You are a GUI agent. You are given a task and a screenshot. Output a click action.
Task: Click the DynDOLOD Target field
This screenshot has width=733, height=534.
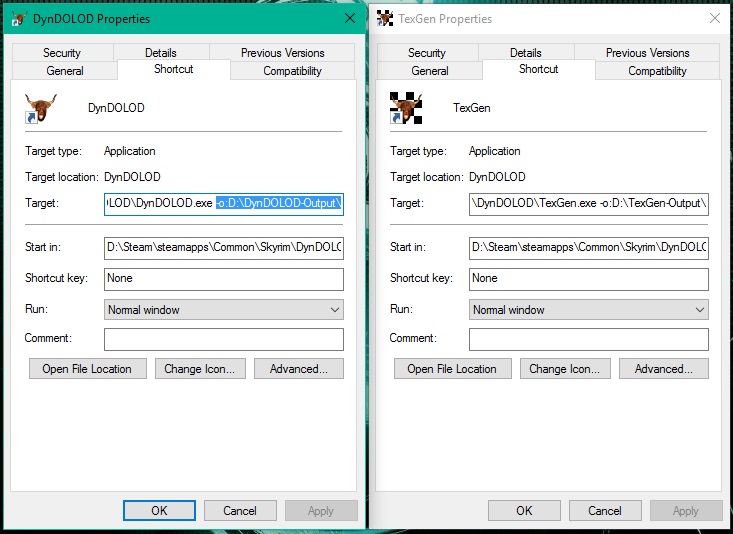click(x=224, y=204)
